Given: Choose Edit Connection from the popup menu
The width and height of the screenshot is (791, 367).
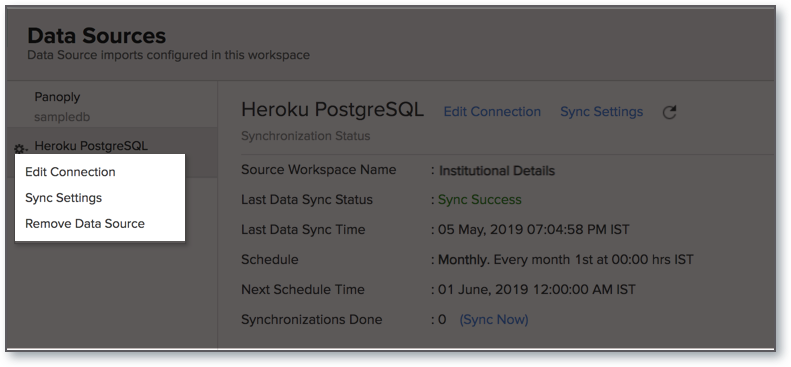Looking at the screenshot, I should coord(70,172).
